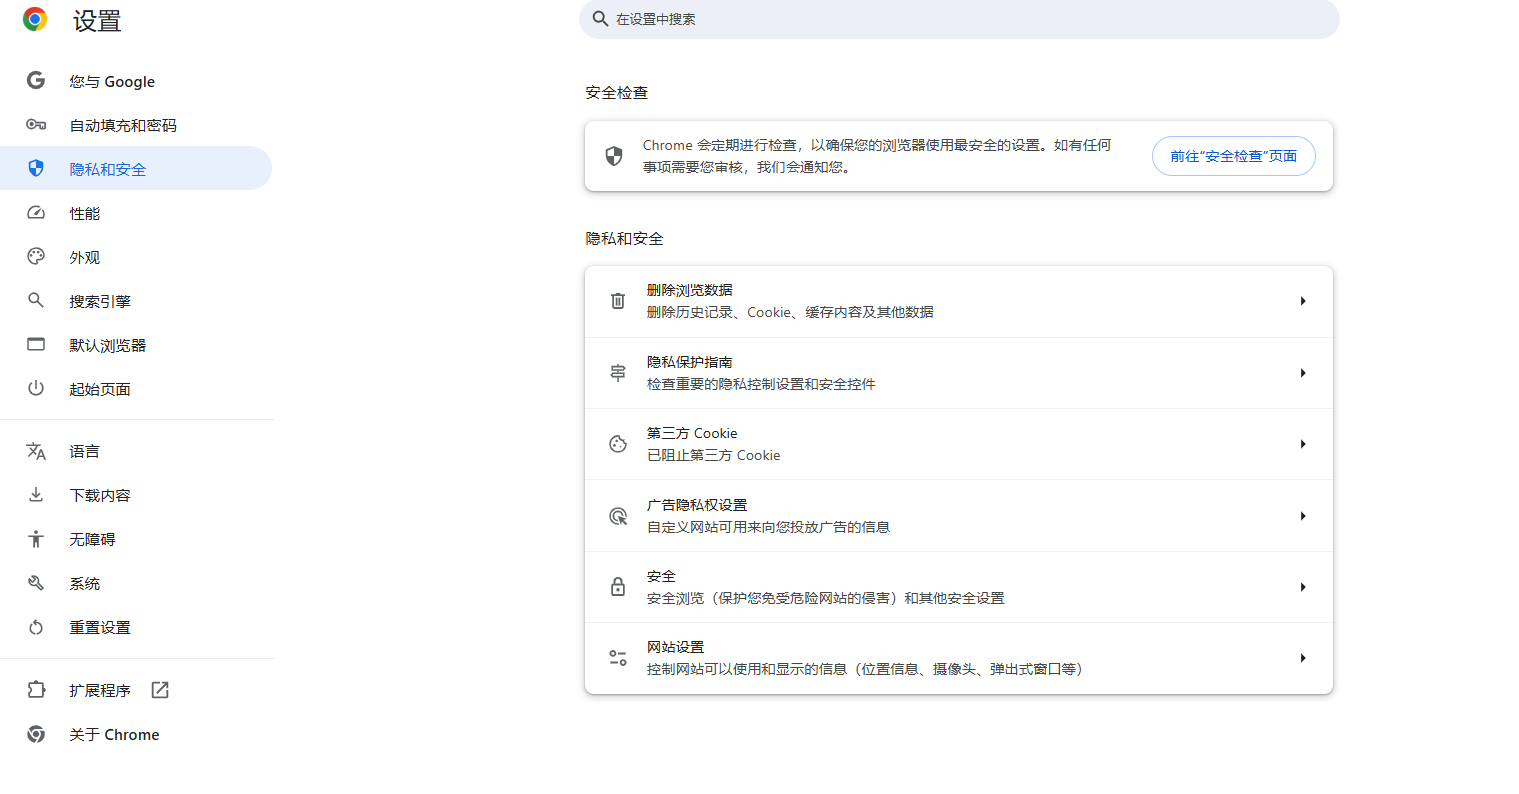The width and height of the screenshot is (1519, 794).
Task: Click the browser window icon for 默认浏览器
Action: [x=36, y=345]
